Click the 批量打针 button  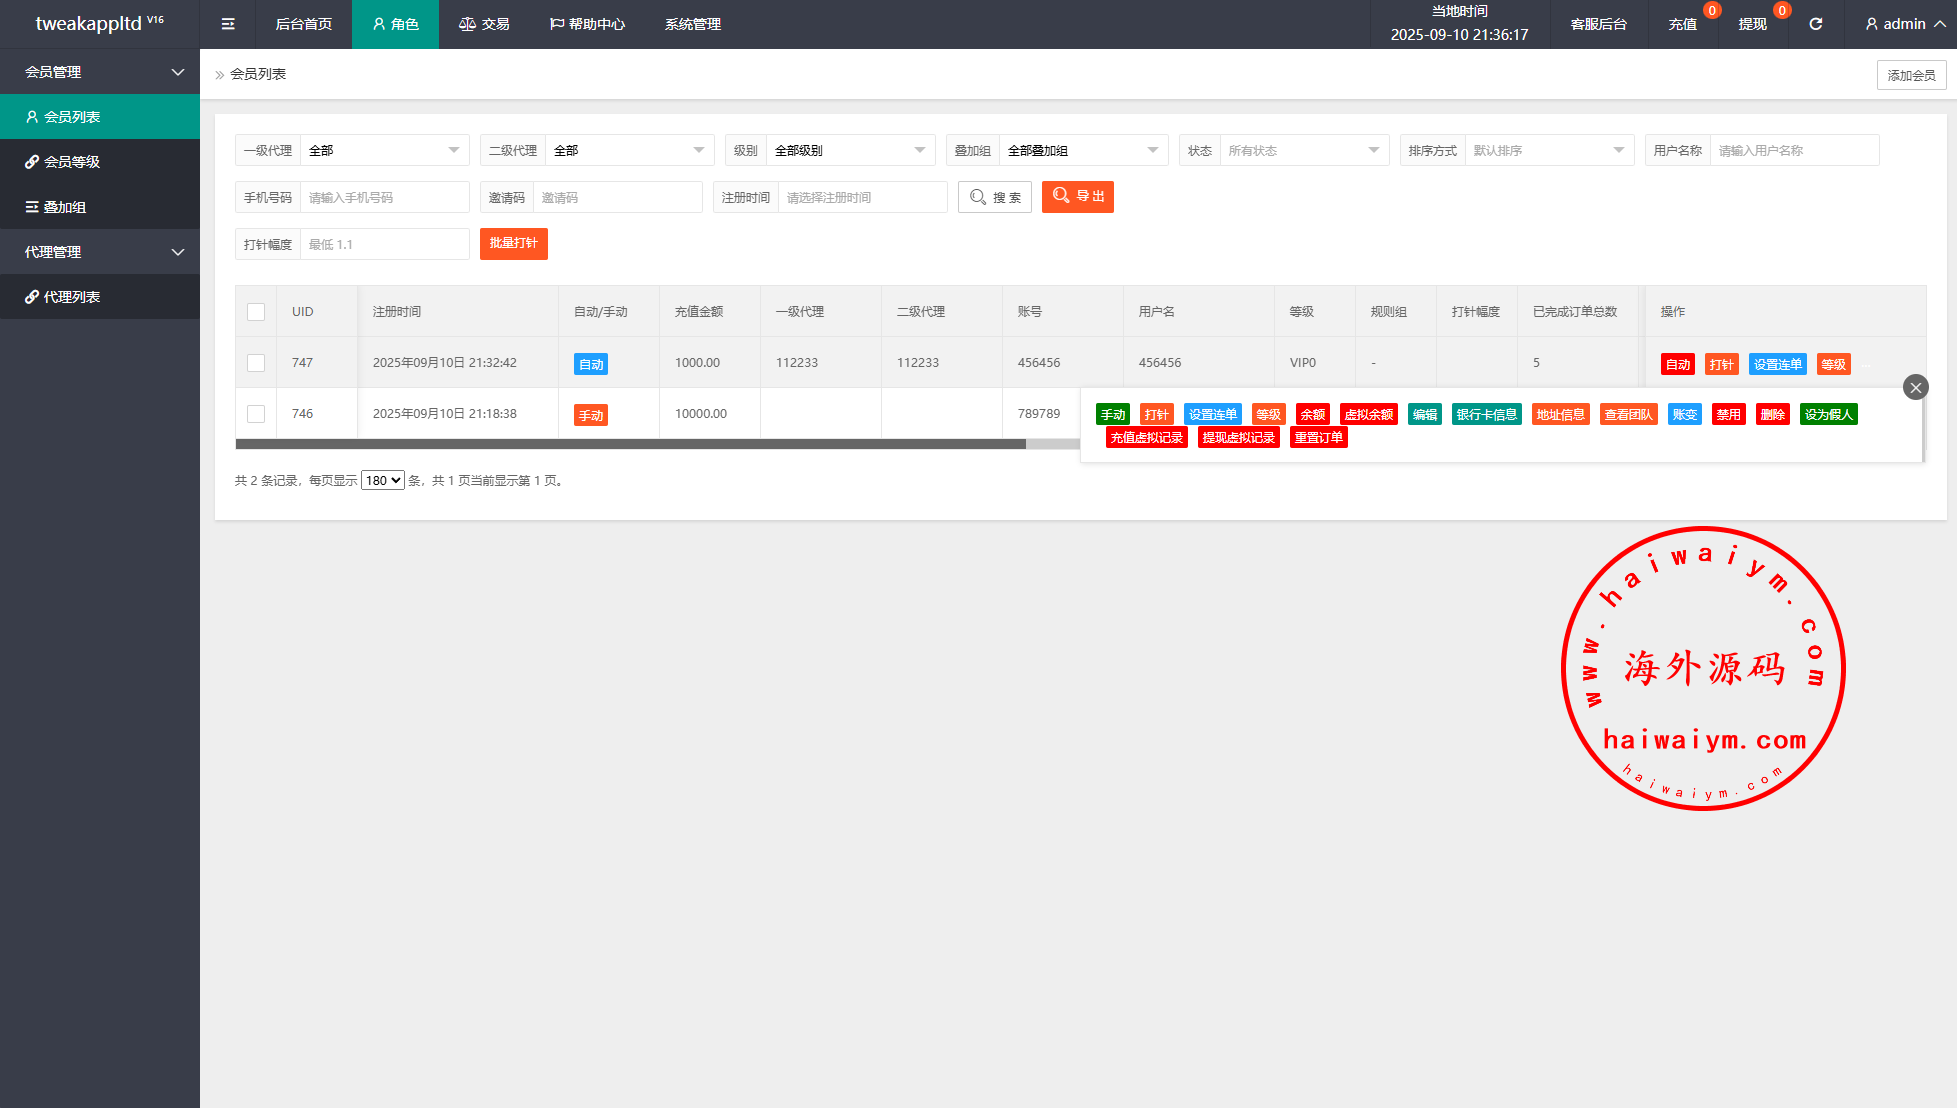(513, 244)
